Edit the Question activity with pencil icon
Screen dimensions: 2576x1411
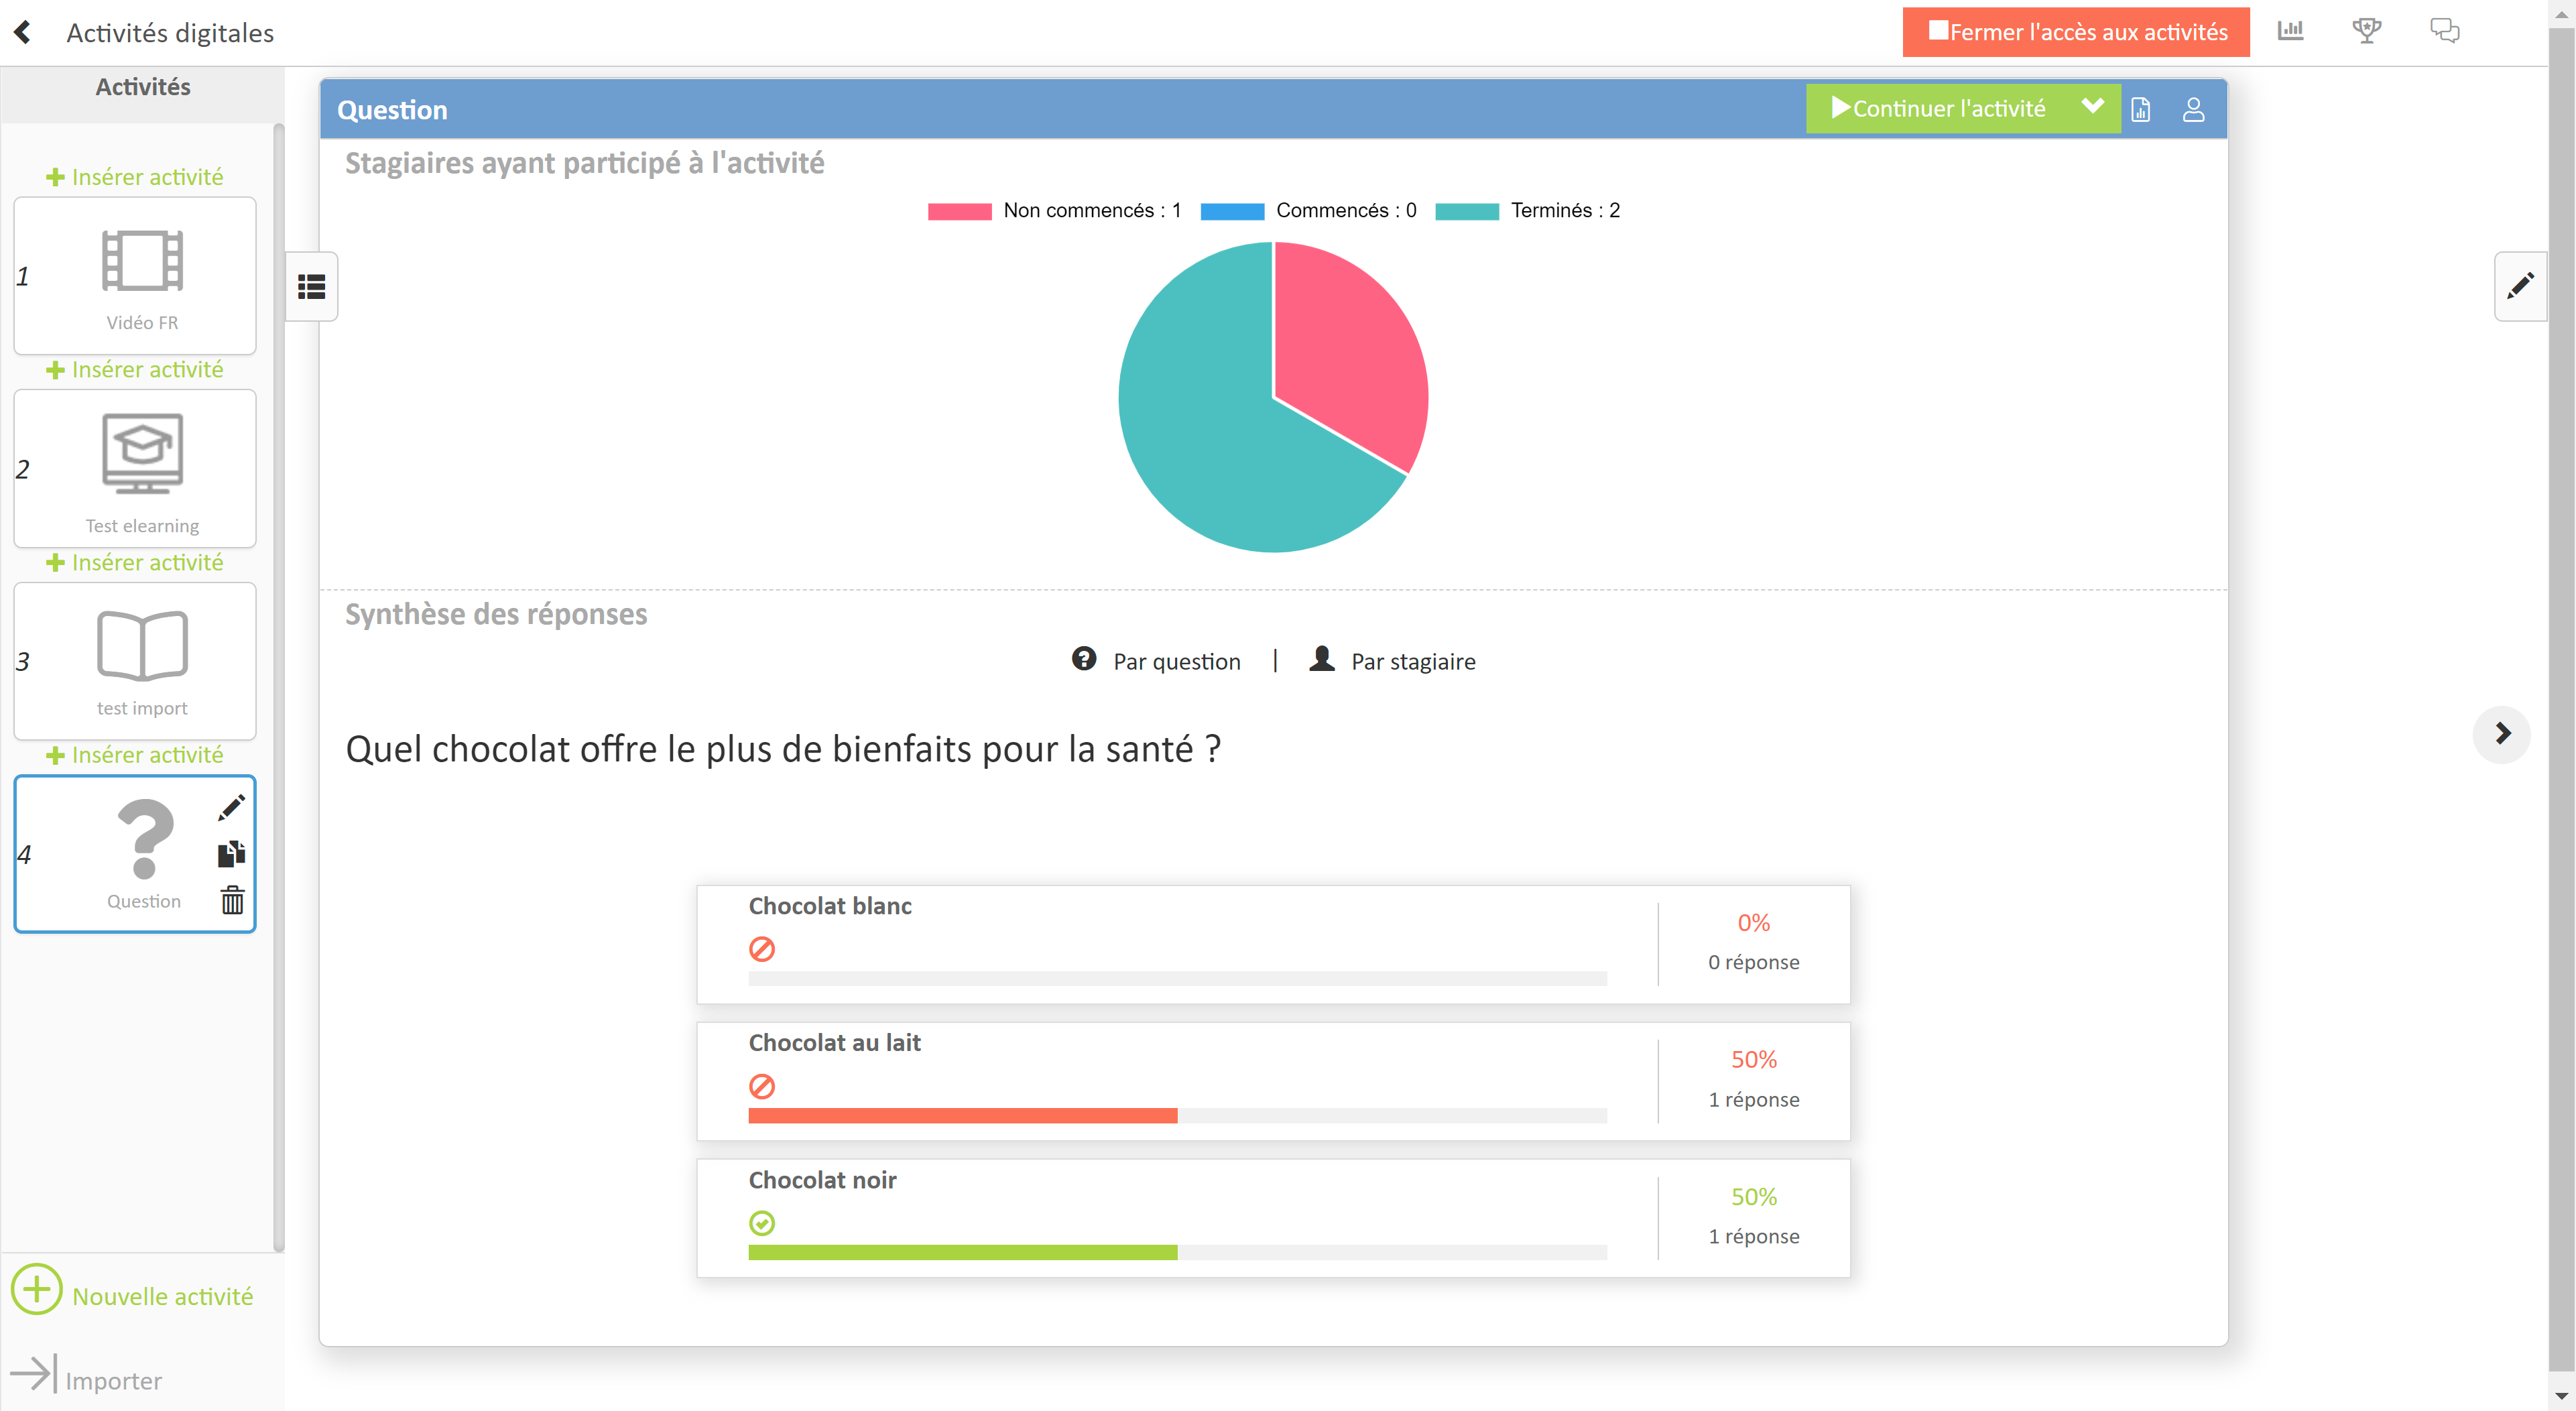pyautogui.click(x=232, y=807)
